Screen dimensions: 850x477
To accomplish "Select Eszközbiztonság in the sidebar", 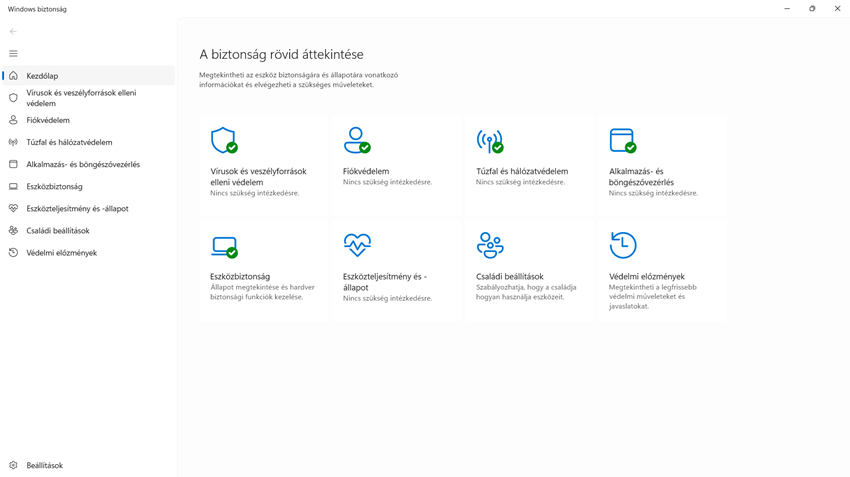I will pos(89,186).
